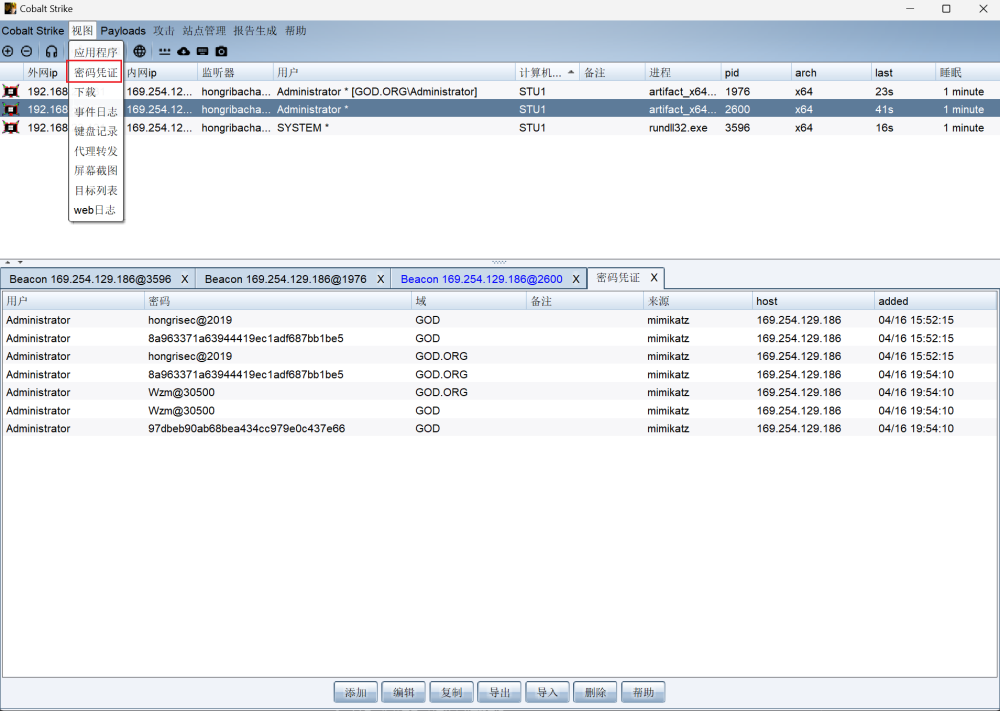Viewport: 1000px width, 711px height.
Task: Sort by the 计算机 column header arrow
Action: click(571, 73)
